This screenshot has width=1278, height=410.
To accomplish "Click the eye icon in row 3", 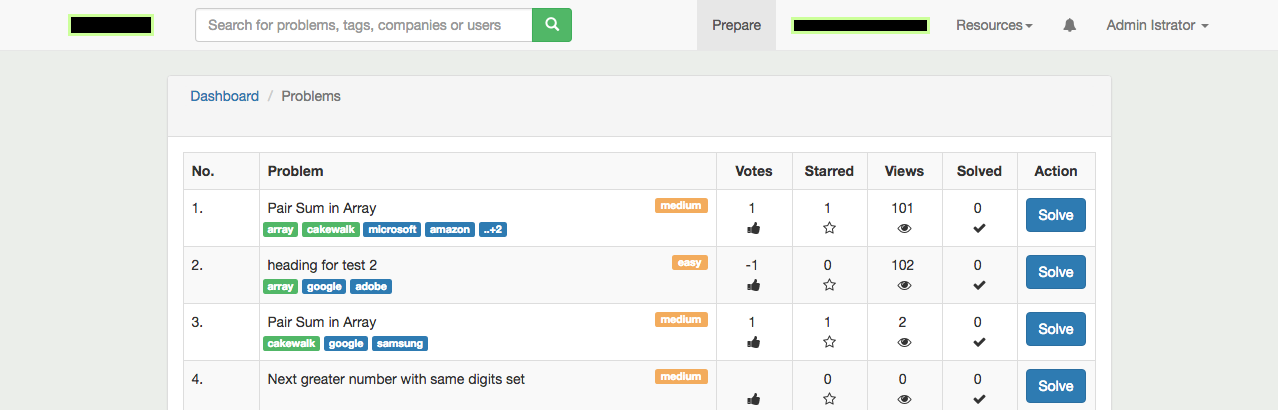I will (904, 342).
